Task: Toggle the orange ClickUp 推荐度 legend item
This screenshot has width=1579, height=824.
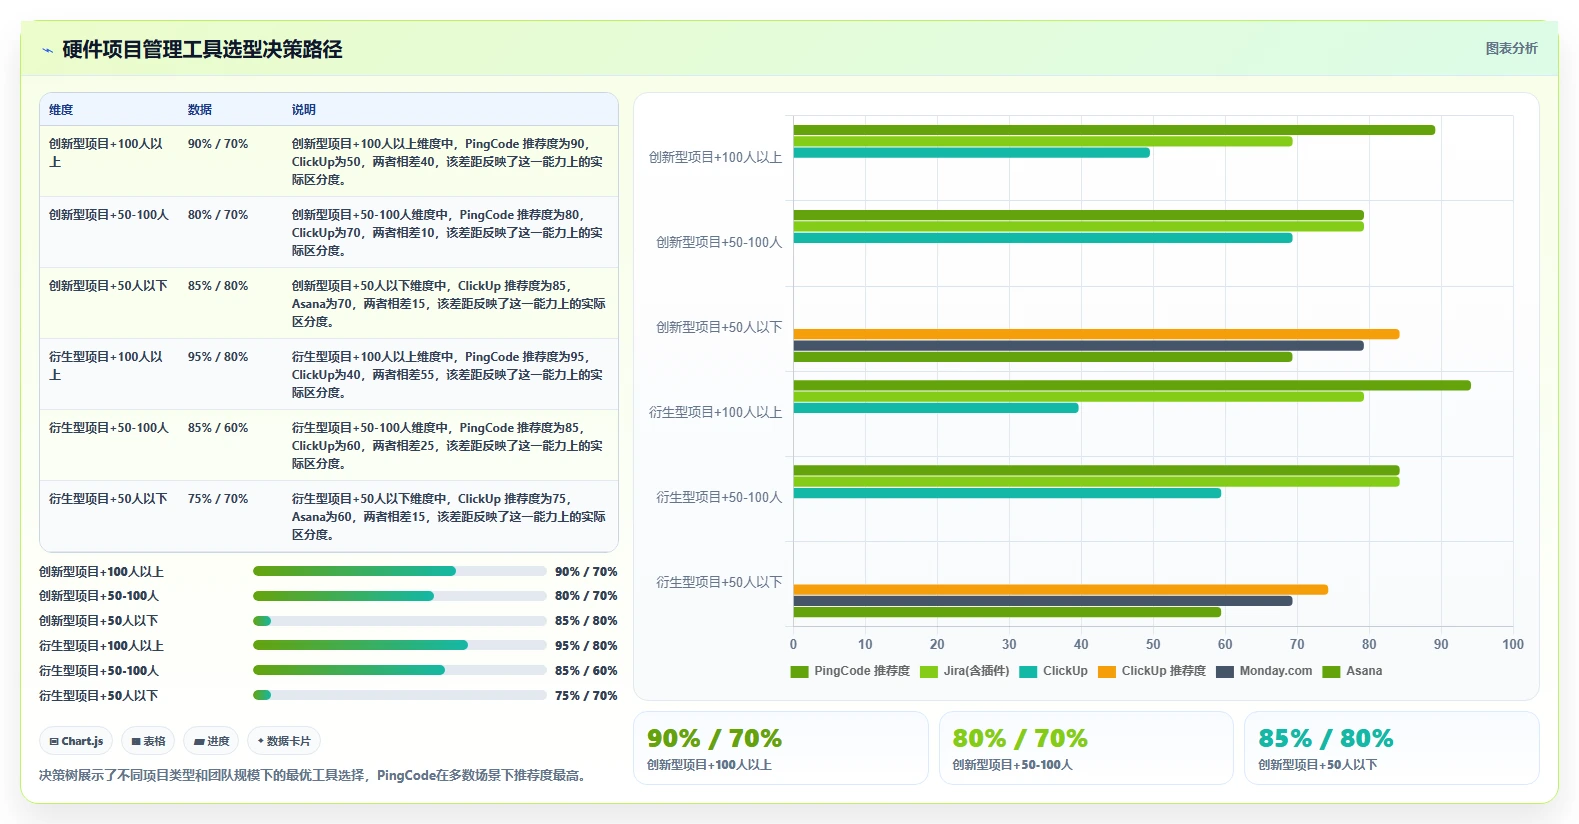Action: point(1151,672)
